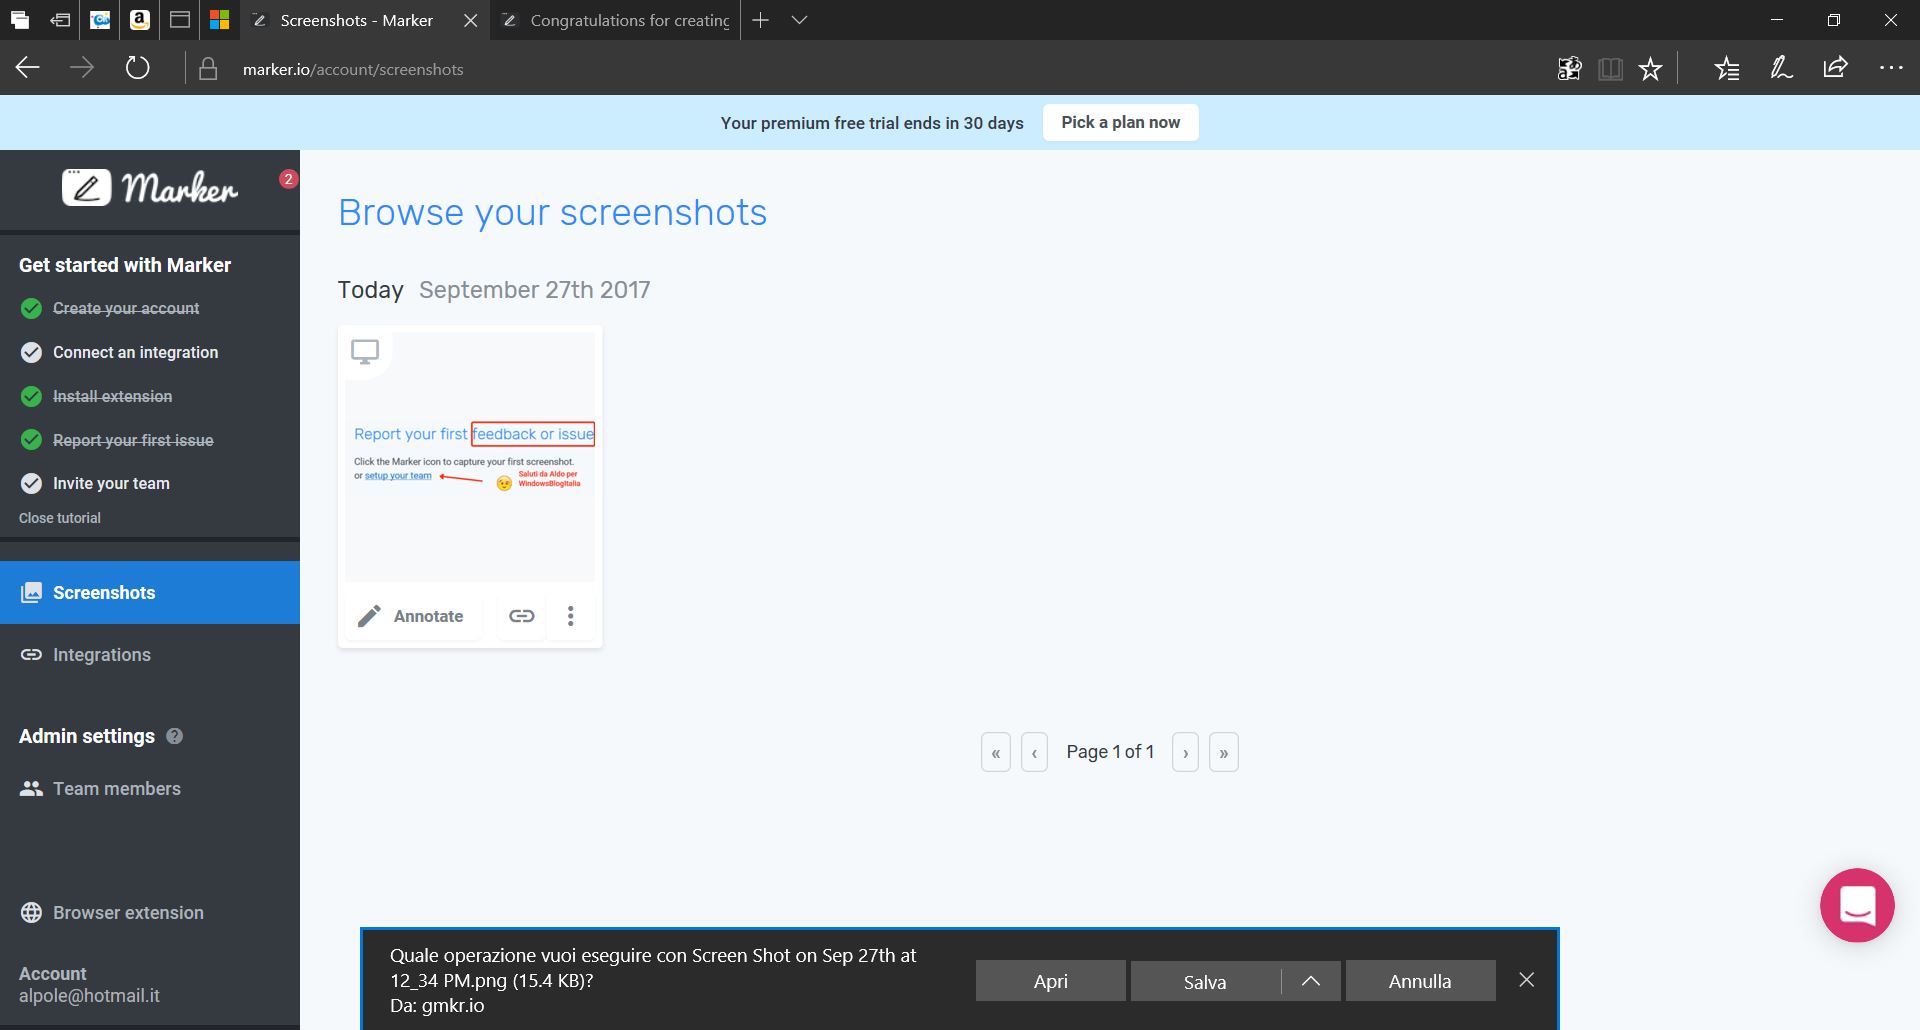
Task: Open the Intercom chat bubble
Action: 1857,905
